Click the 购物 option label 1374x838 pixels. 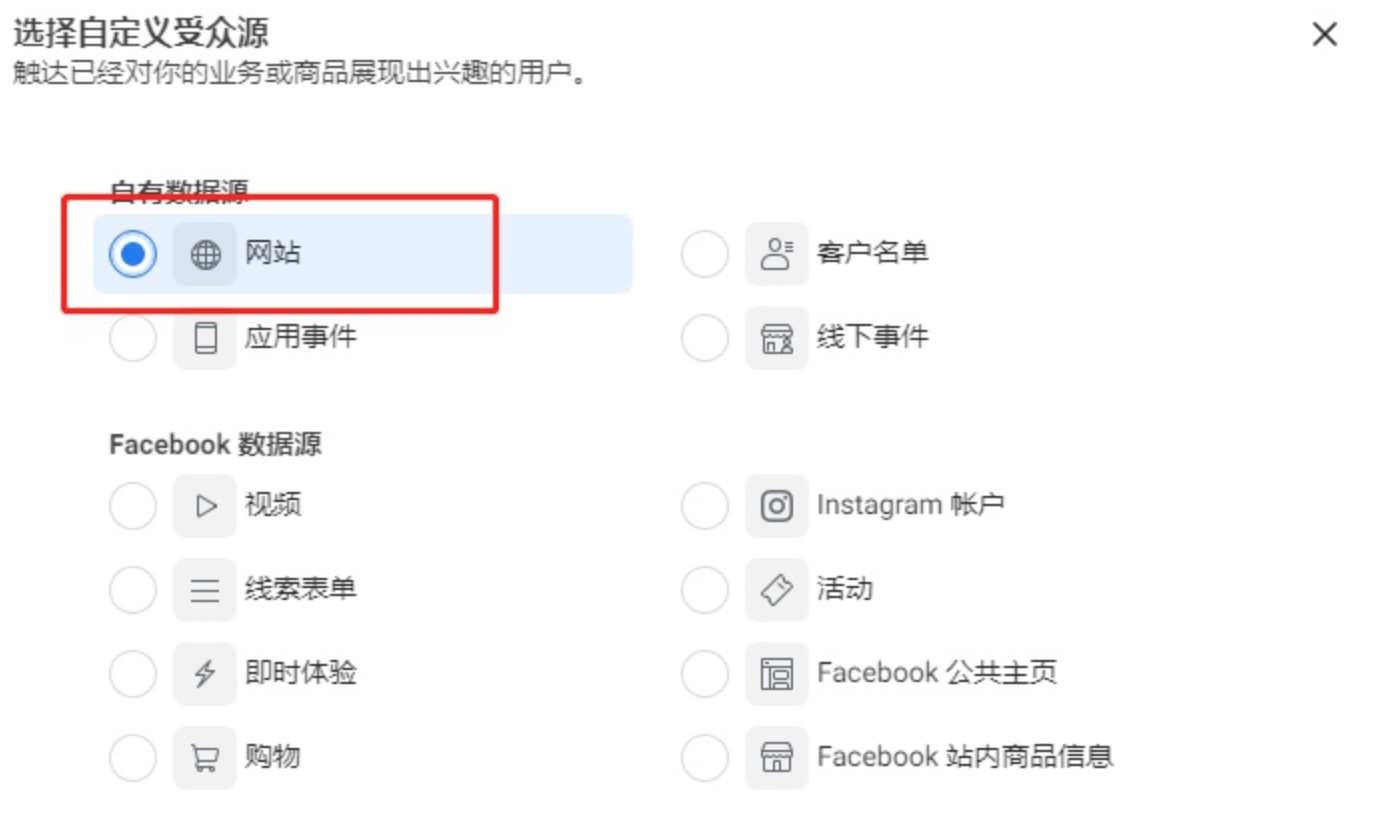pyautogui.click(x=272, y=757)
